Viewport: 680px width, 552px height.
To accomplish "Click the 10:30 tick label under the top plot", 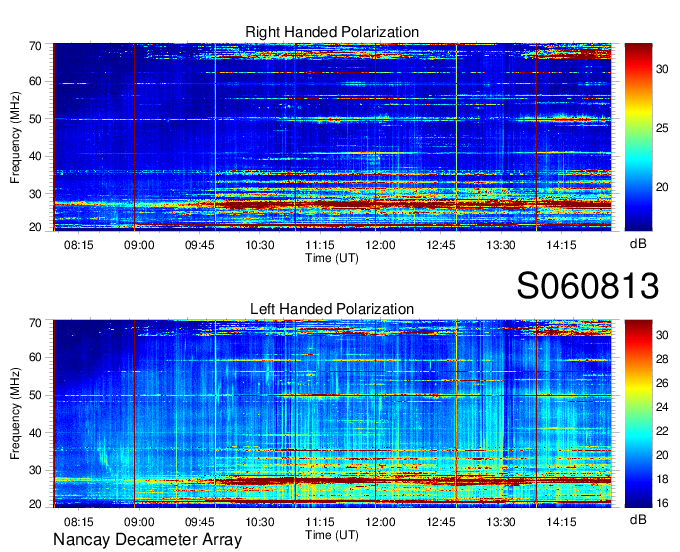I will pos(260,245).
